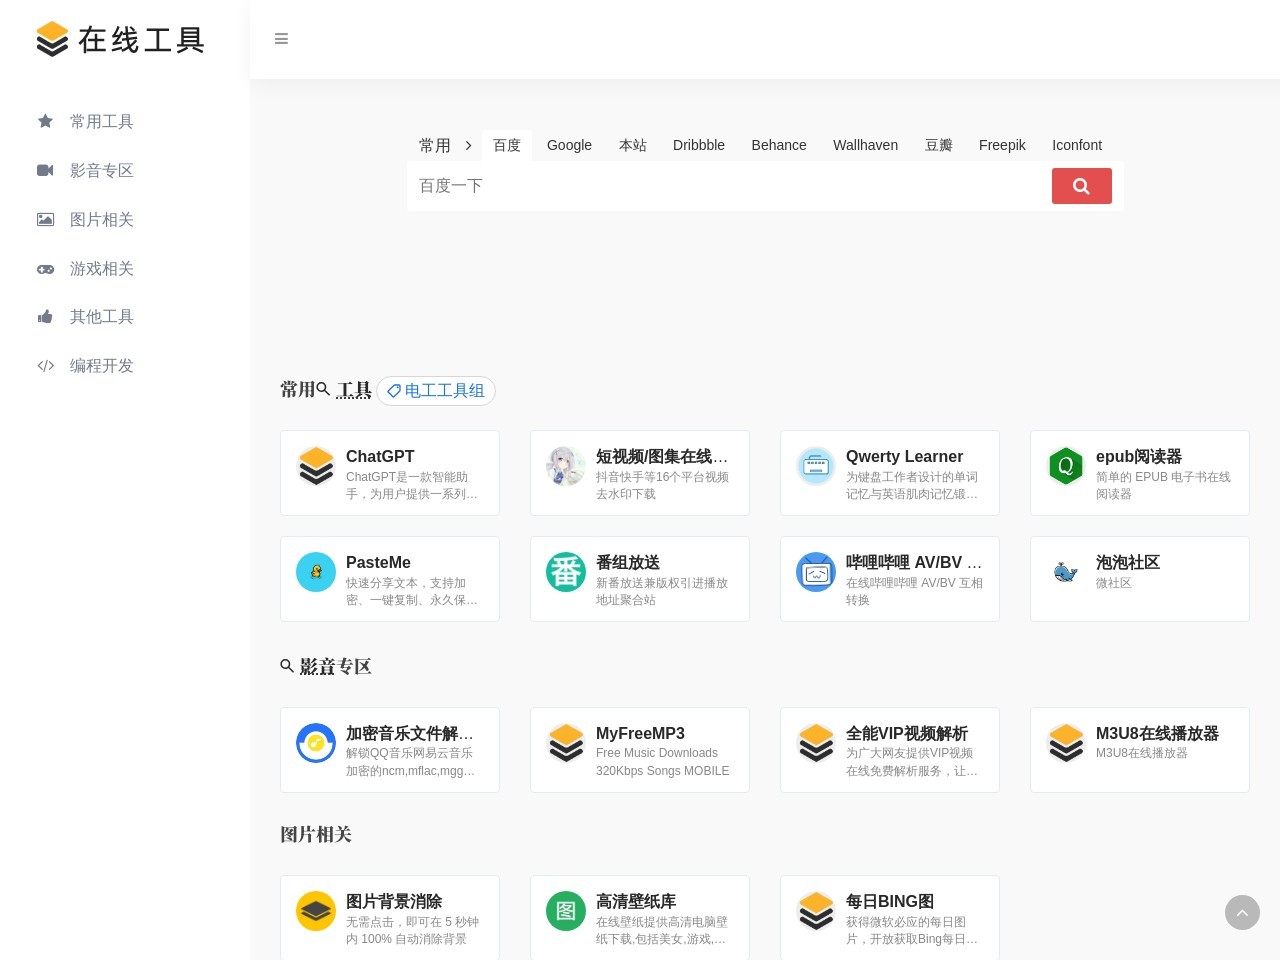This screenshot has height=960, width=1280.
Task: Click the ChatGPT card icon
Action: point(316,466)
